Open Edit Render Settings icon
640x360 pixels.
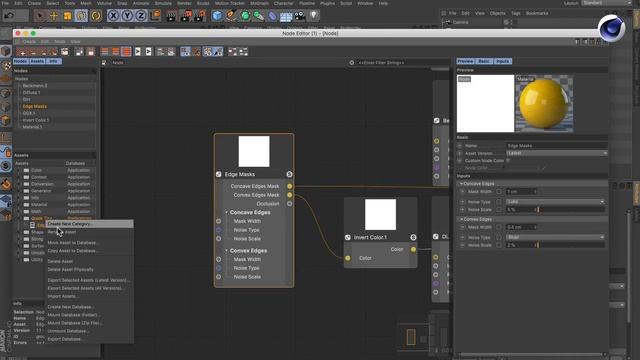pyautogui.click(x=200, y=16)
